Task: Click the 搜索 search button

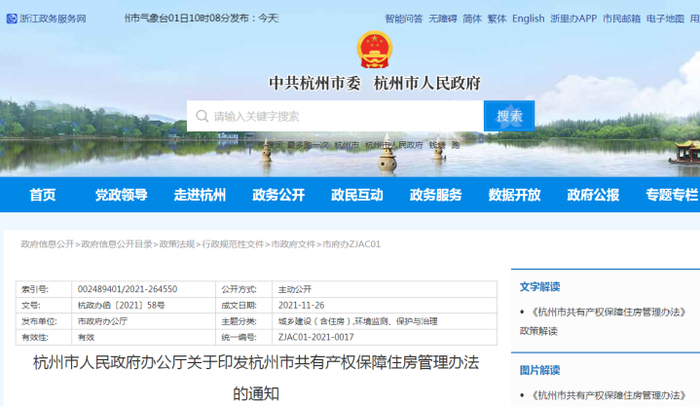Action: [x=509, y=116]
